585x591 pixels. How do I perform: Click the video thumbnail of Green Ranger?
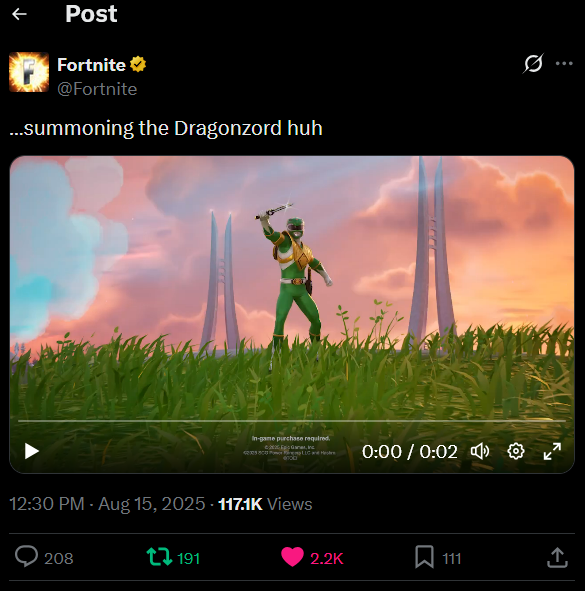(x=292, y=286)
